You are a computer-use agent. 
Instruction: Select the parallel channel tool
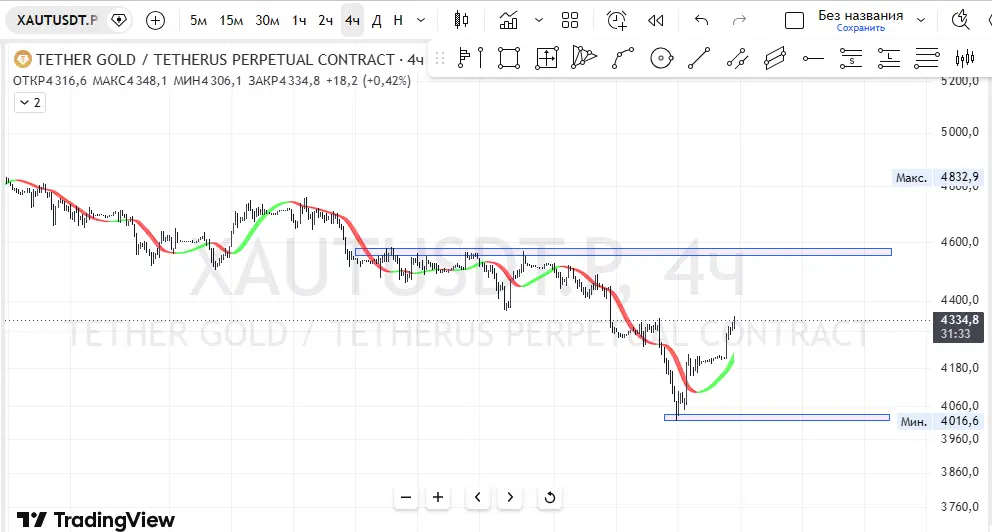click(775, 58)
